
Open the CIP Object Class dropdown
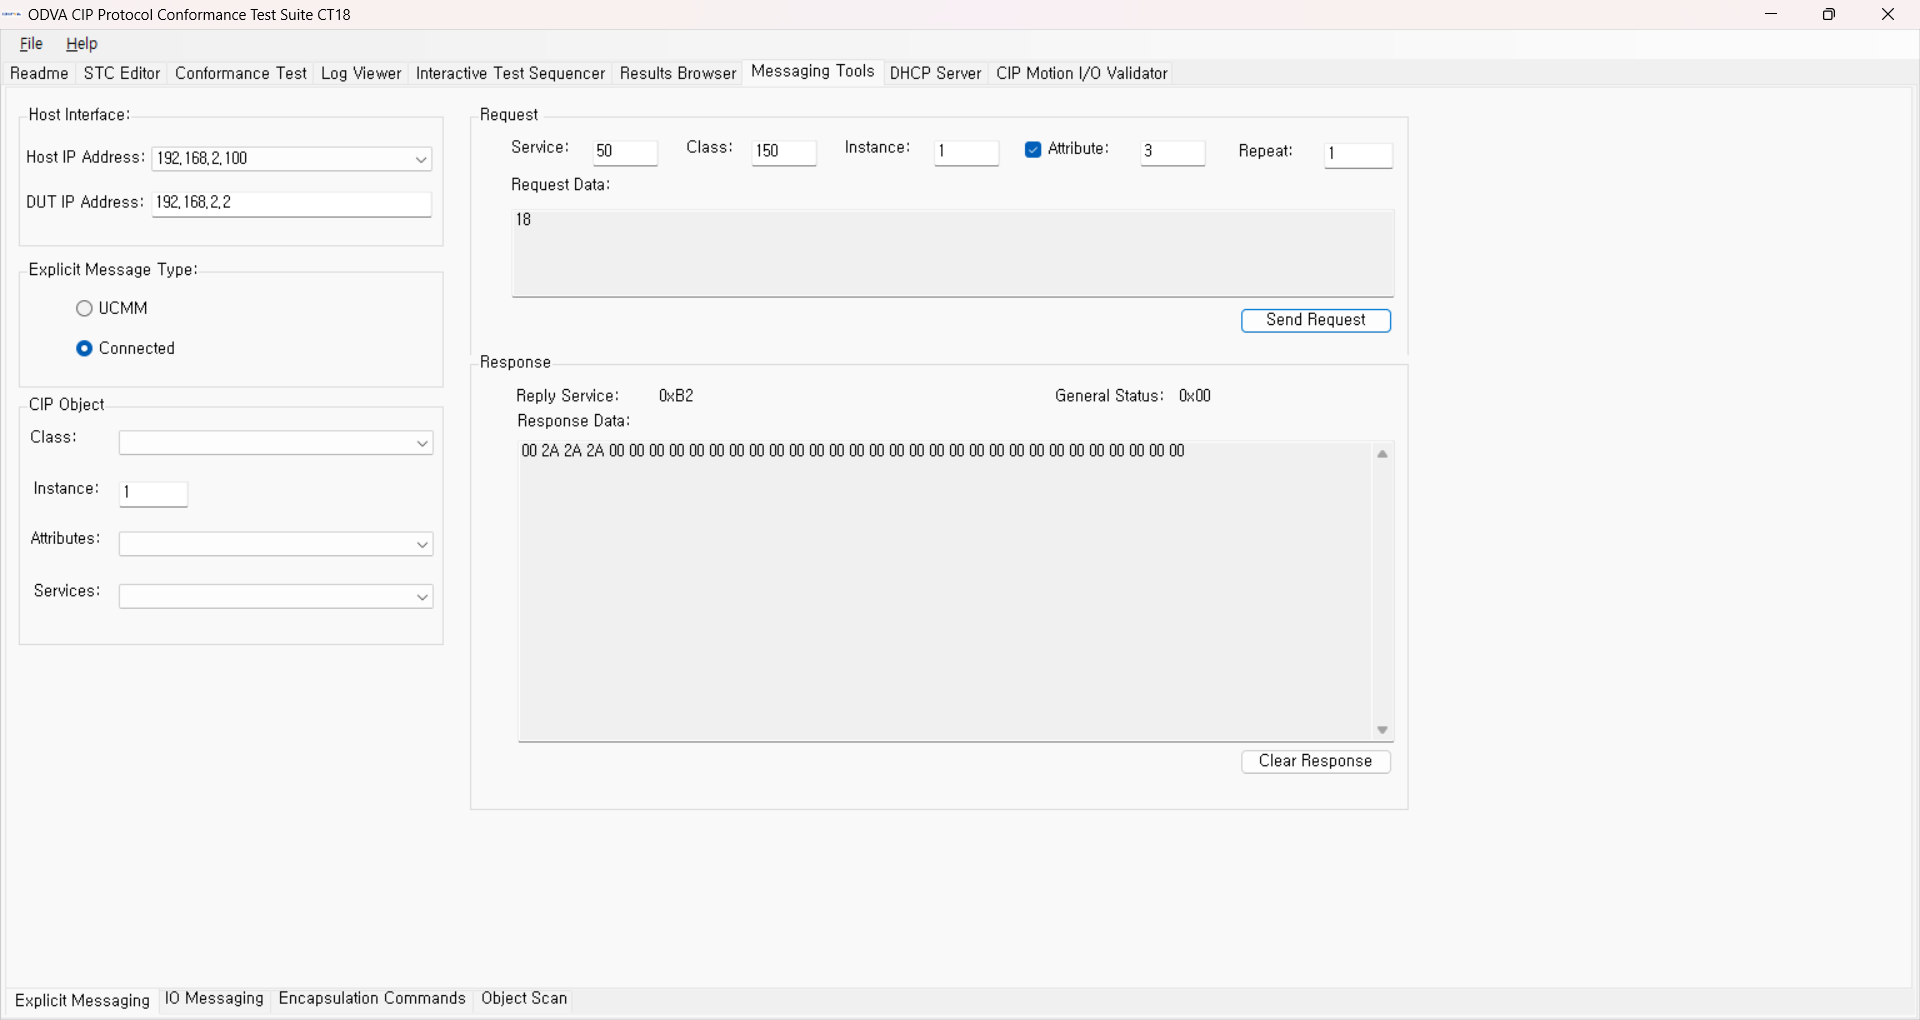[422, 444]
